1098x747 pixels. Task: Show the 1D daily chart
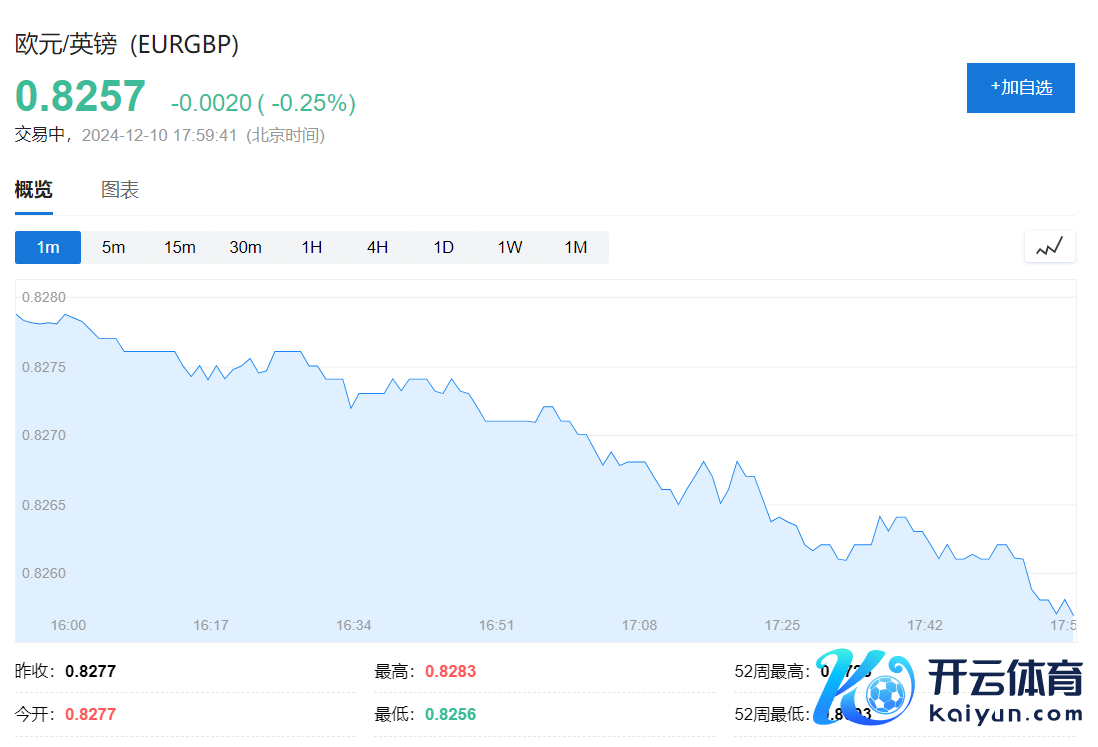tap(443, 248)
